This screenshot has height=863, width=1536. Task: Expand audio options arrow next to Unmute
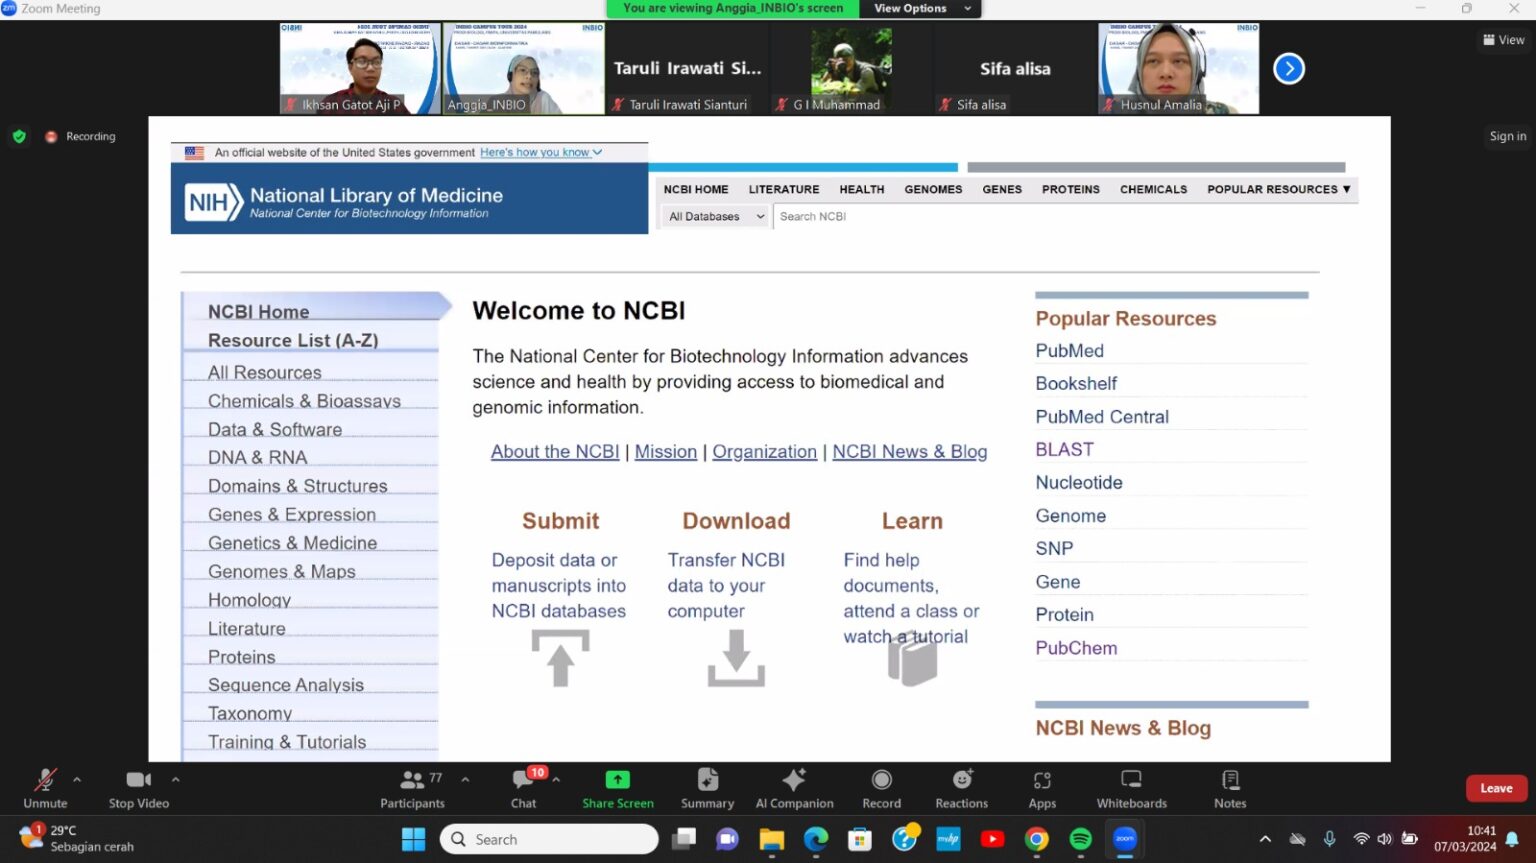pyautogui.click(x=77, y=779)
